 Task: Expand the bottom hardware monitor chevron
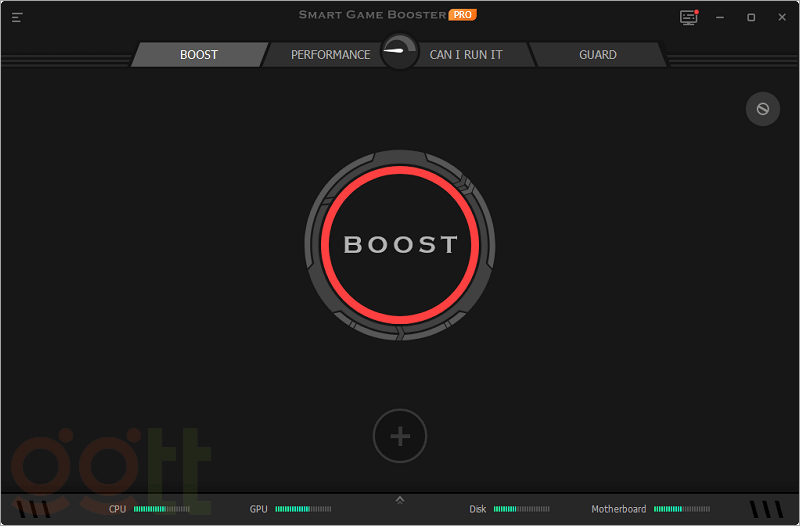400,499
